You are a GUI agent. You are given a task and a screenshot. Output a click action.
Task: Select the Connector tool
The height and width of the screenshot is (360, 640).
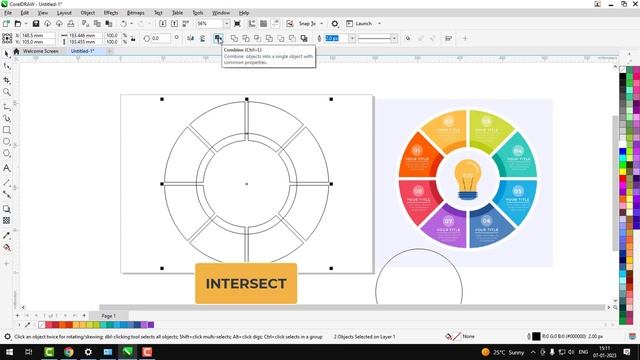point(7,194)
